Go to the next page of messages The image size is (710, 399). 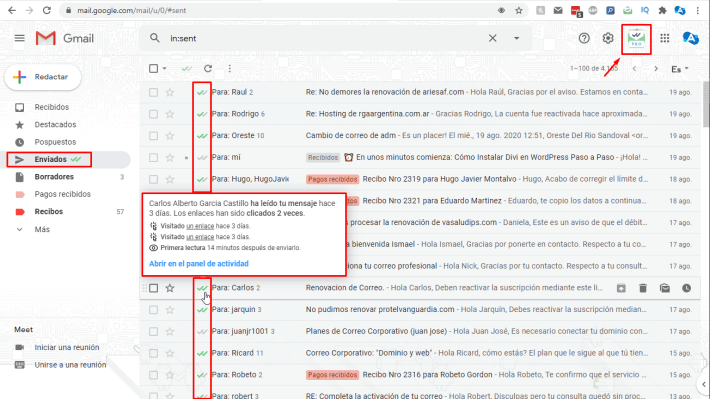(x=656, y=69)
